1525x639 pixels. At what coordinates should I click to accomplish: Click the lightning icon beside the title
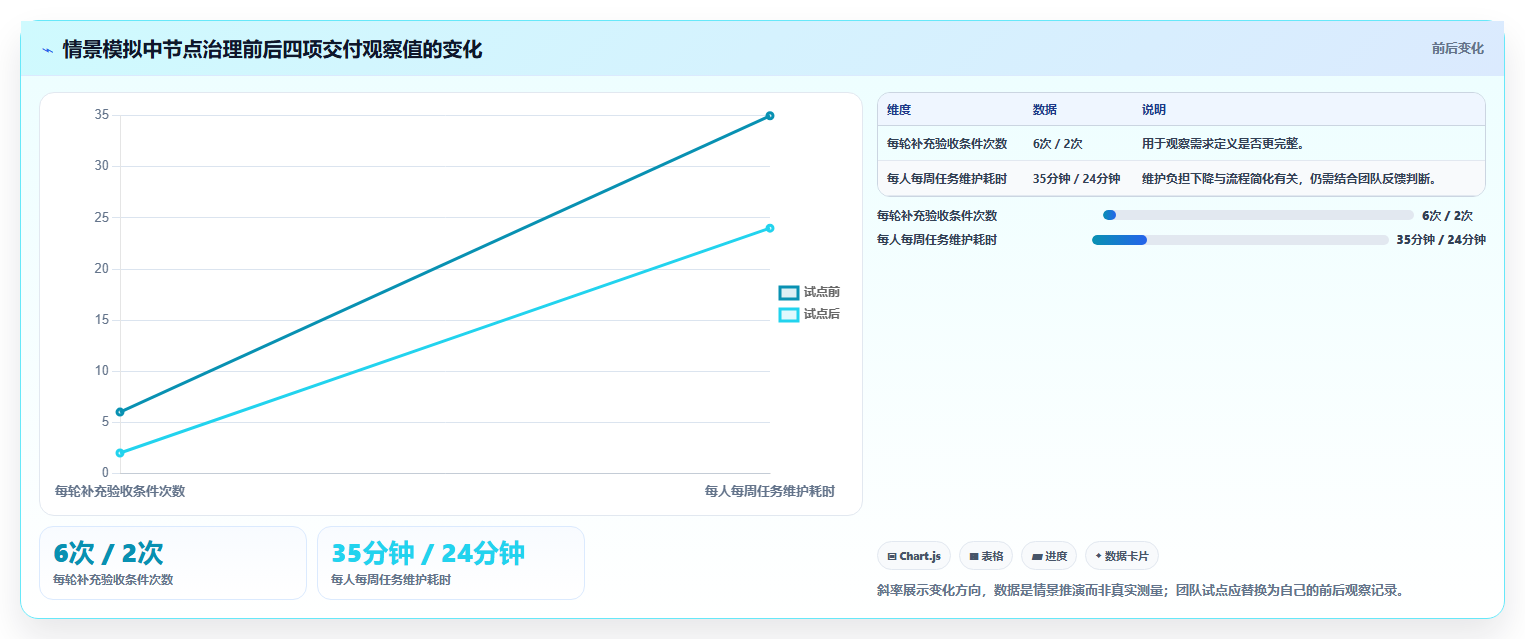[47, 50]
